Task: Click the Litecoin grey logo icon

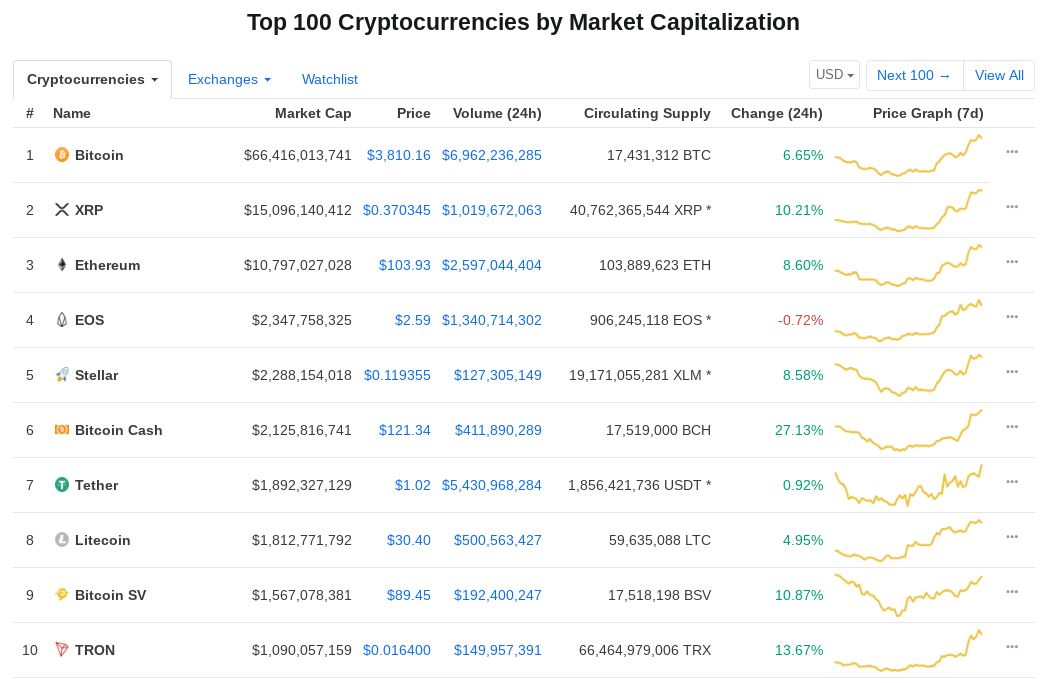Action: [x=62, y=540]
